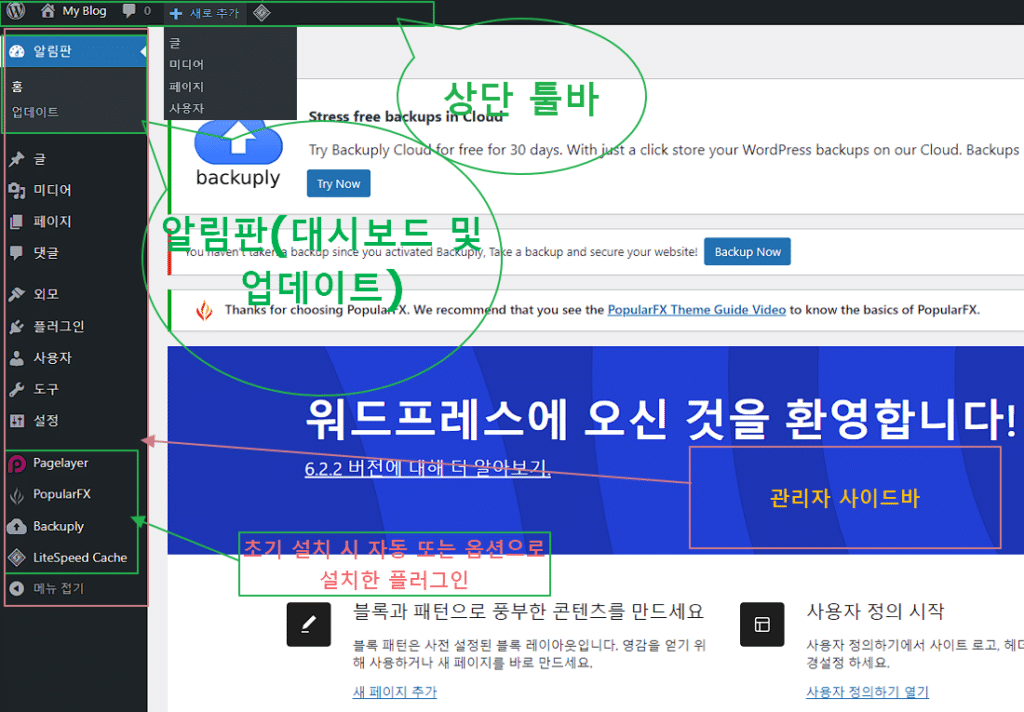Open the 외모 appearance menu label

pyautogui.click(x=46, y=294)
